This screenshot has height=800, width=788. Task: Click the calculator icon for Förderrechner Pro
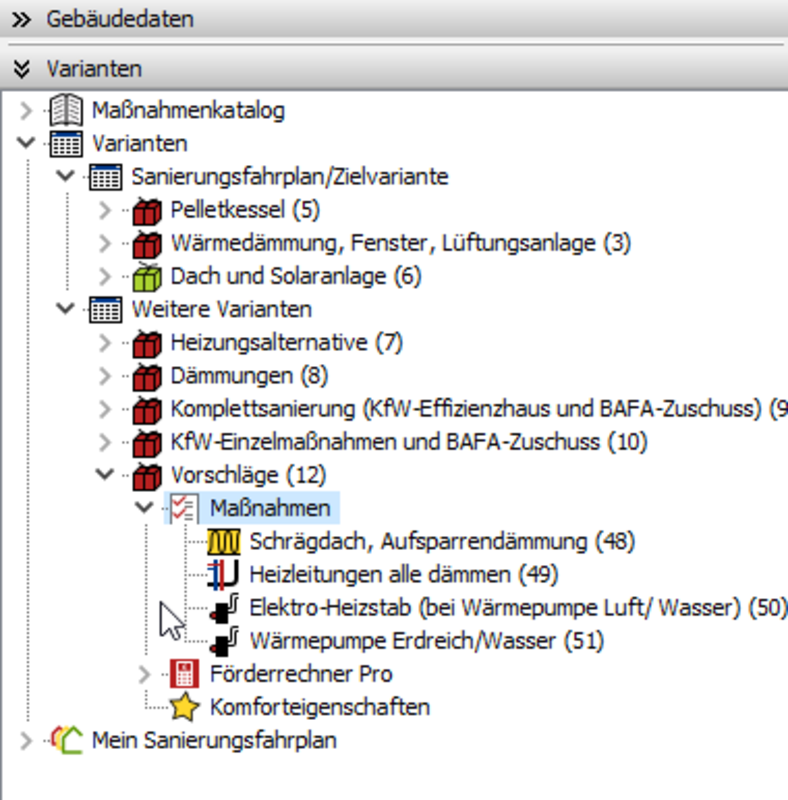pyautogui.click(x=184, y=674)
